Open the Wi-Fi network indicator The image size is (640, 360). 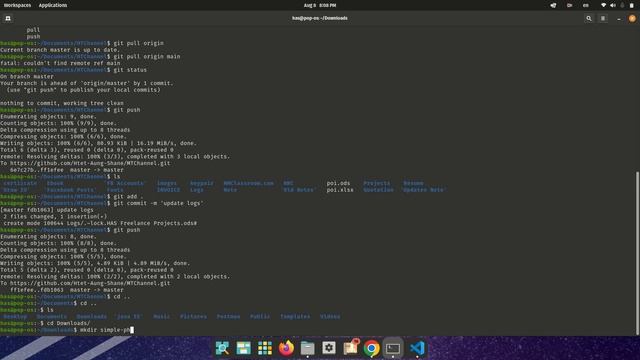point(603,5)
